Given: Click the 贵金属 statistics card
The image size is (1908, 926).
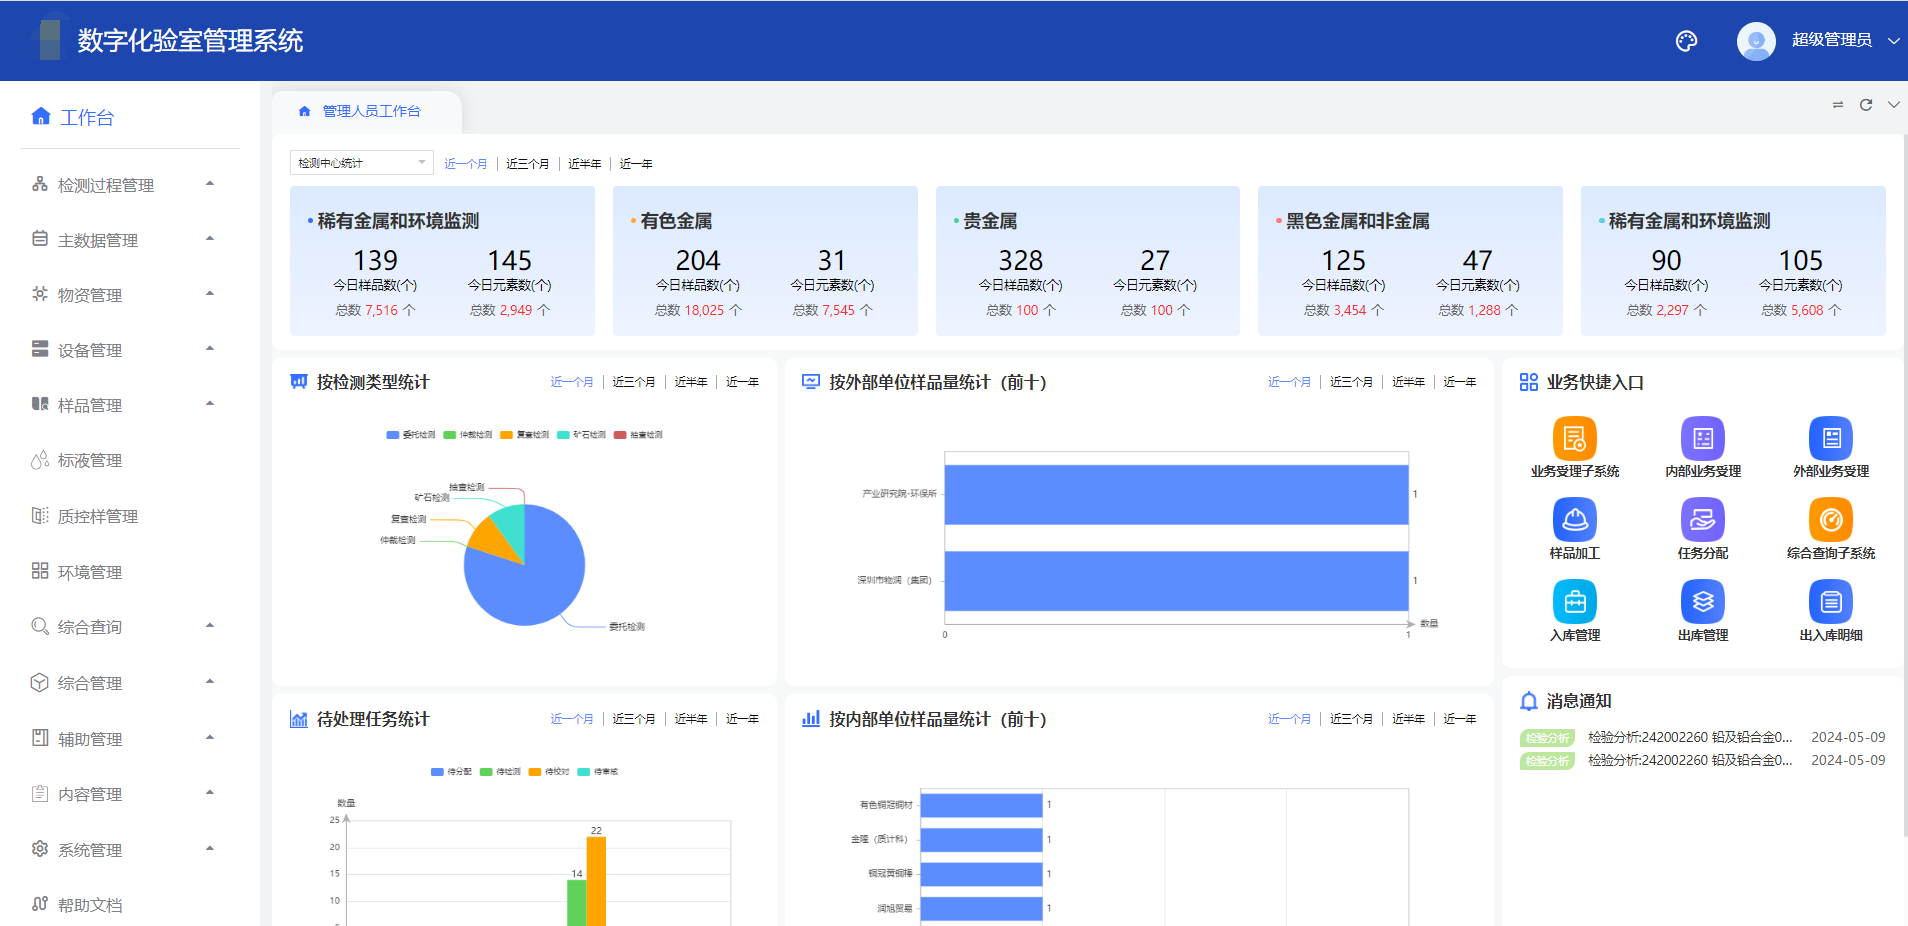Looking at the screenshot, I should click(x=1088, y=261).
